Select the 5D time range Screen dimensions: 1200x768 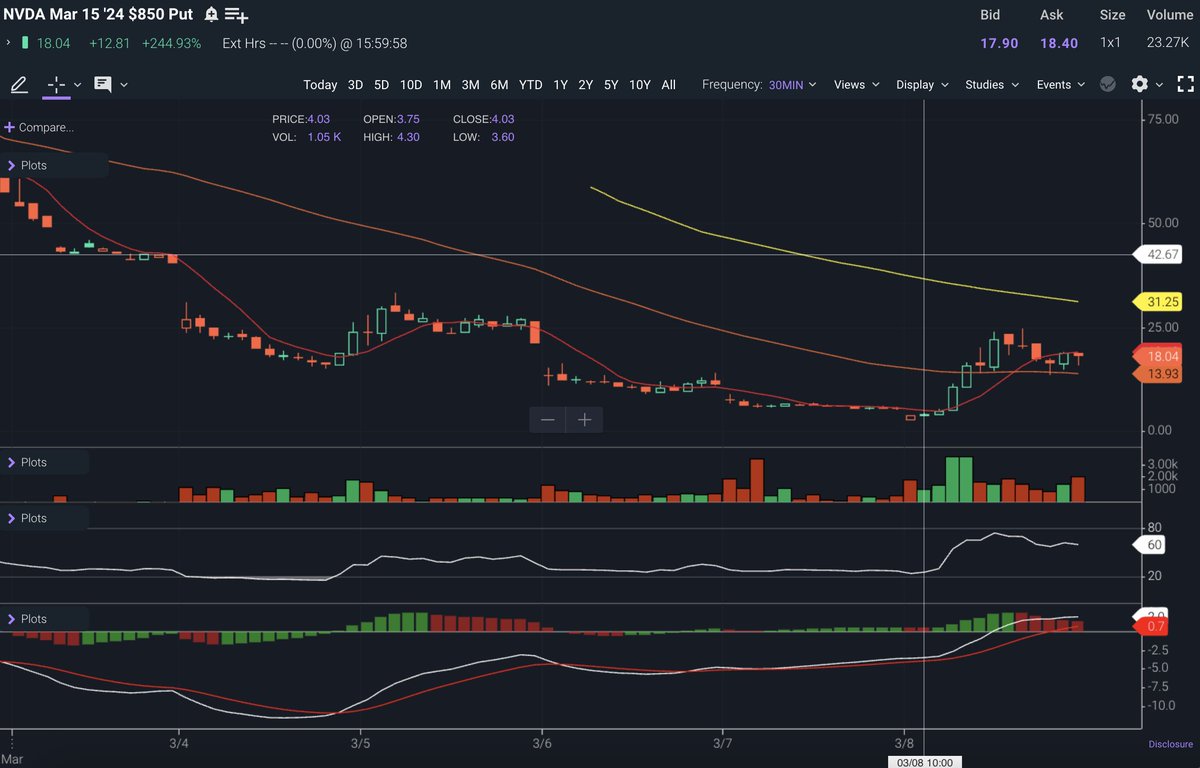tap(381, 85)
